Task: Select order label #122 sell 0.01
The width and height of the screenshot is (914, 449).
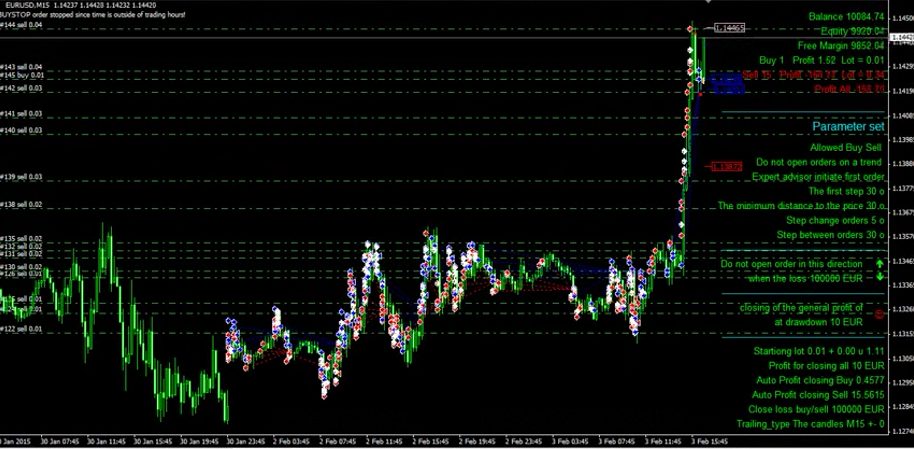Action: pyautogui.click(x=22, y=329)
